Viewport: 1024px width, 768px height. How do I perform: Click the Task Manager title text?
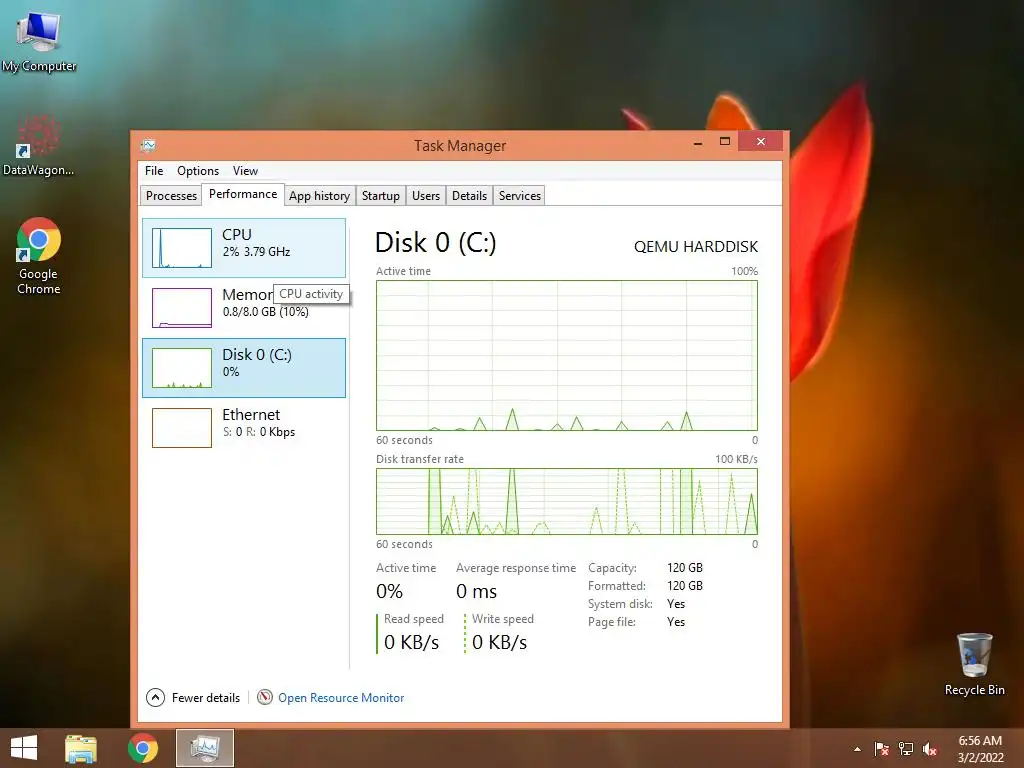click(x=460, y=146)
